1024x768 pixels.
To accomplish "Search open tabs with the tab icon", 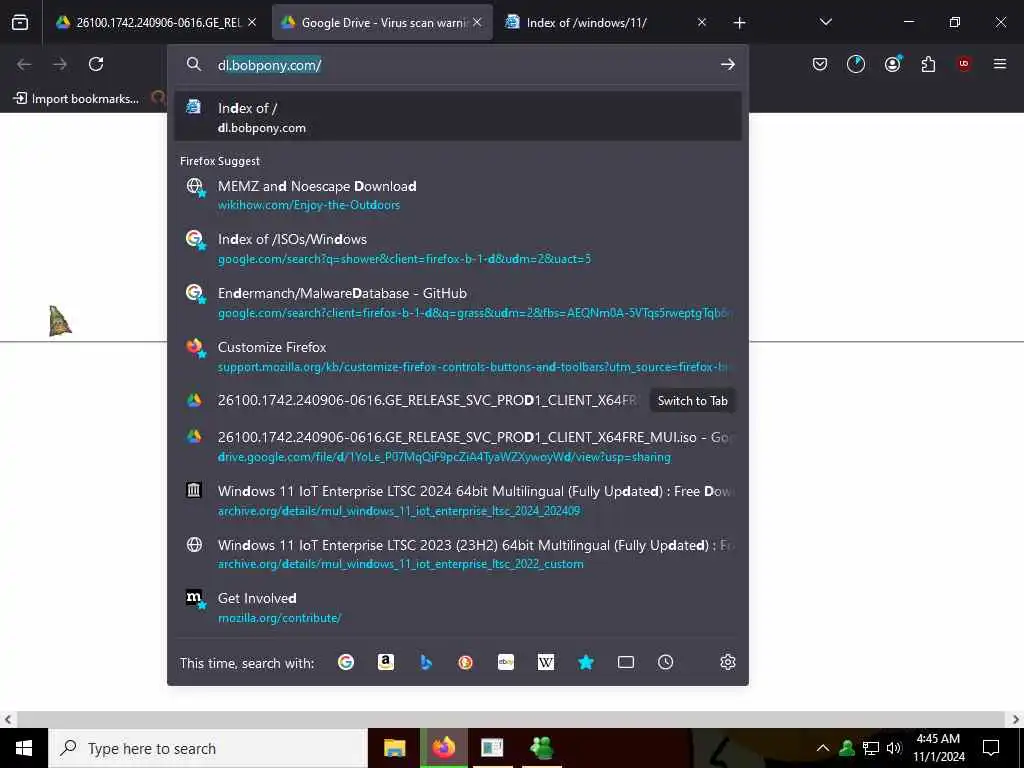I will pos(626,662).
